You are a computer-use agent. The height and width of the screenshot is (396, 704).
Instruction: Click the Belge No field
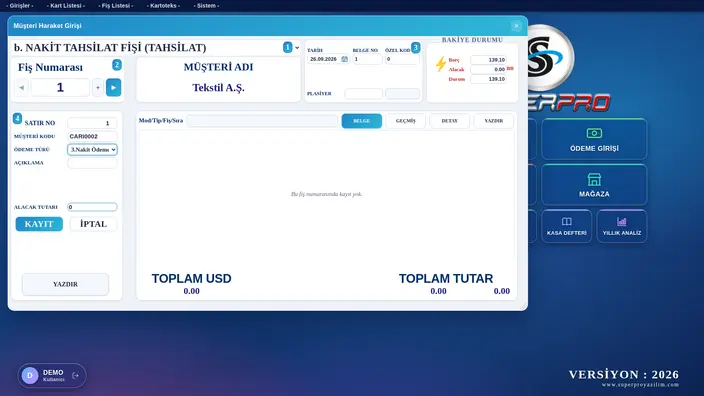367,59
